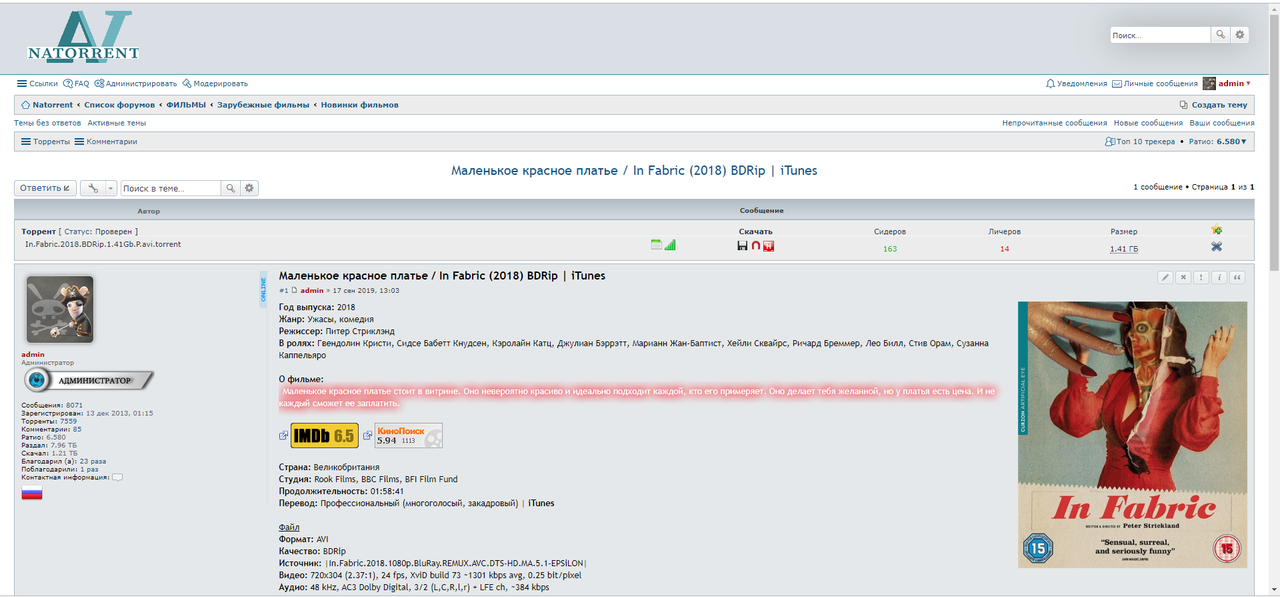
Task: Go to Зарубежные фильмы breadcrumb
Action: click(263, 105)
